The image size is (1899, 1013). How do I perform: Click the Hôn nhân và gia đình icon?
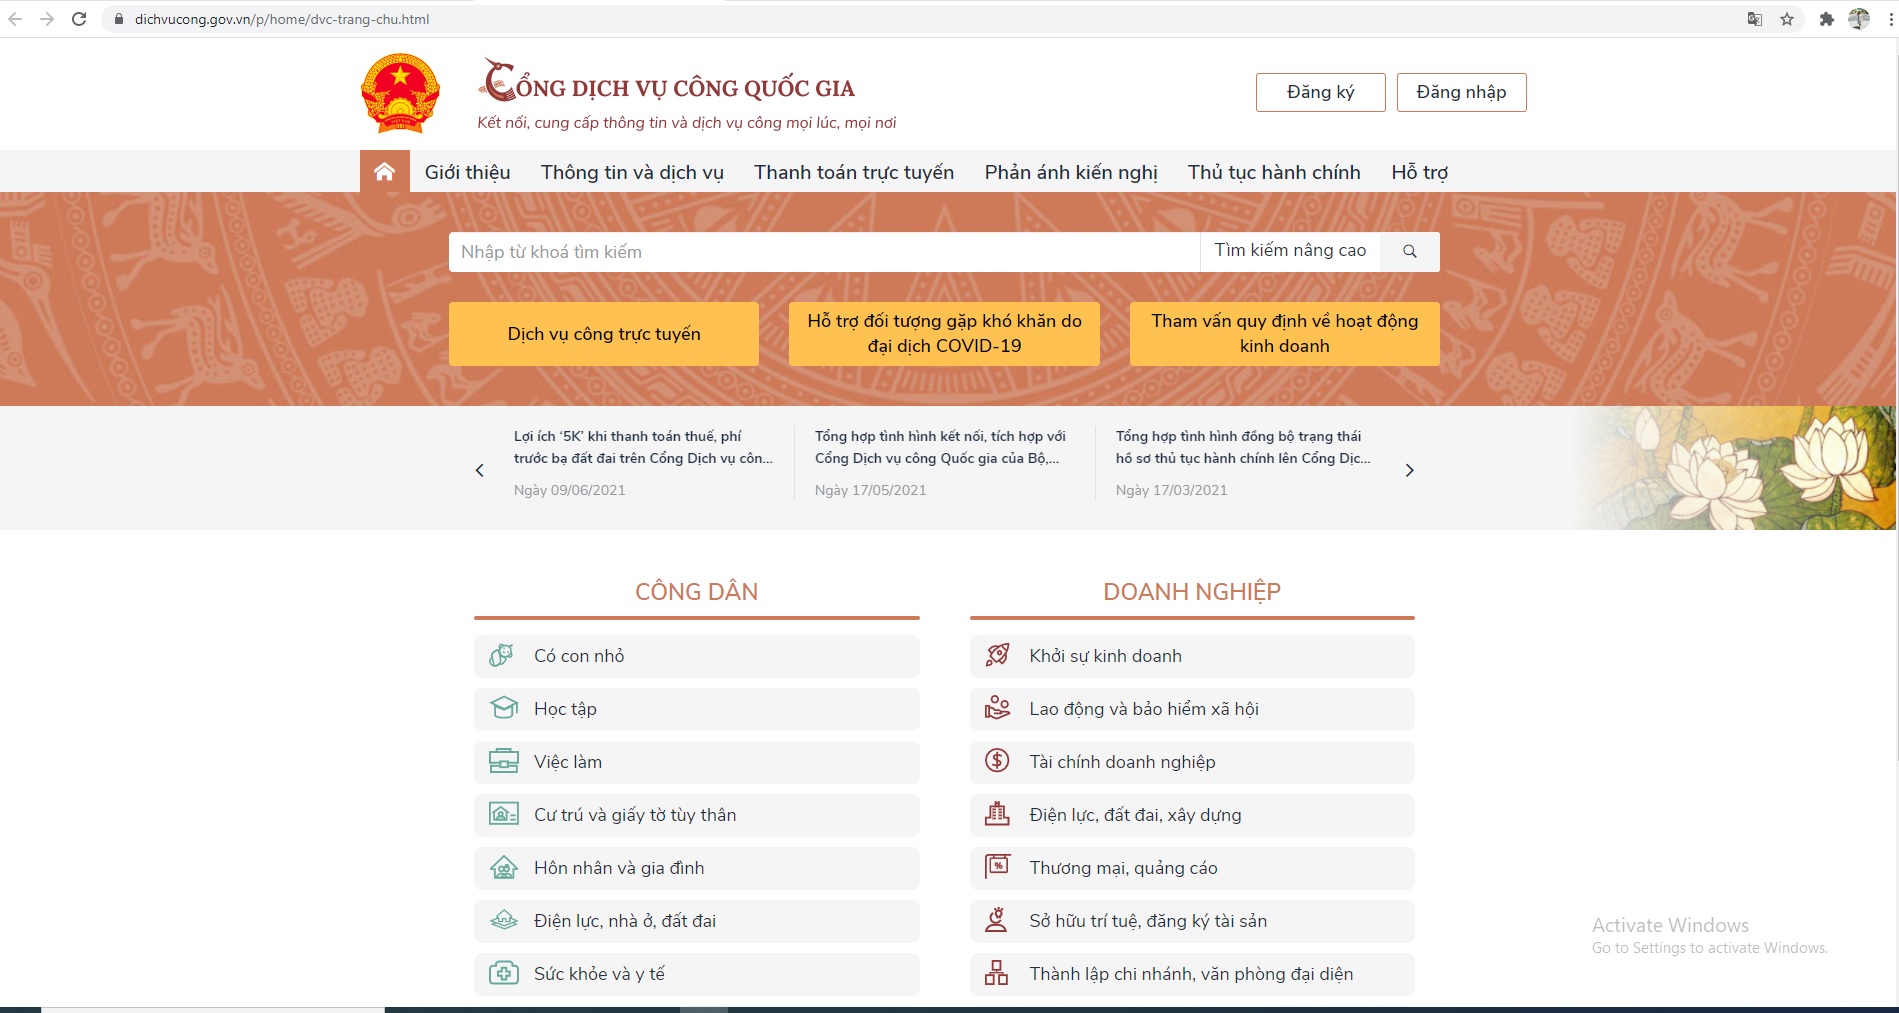click(504, 867)
